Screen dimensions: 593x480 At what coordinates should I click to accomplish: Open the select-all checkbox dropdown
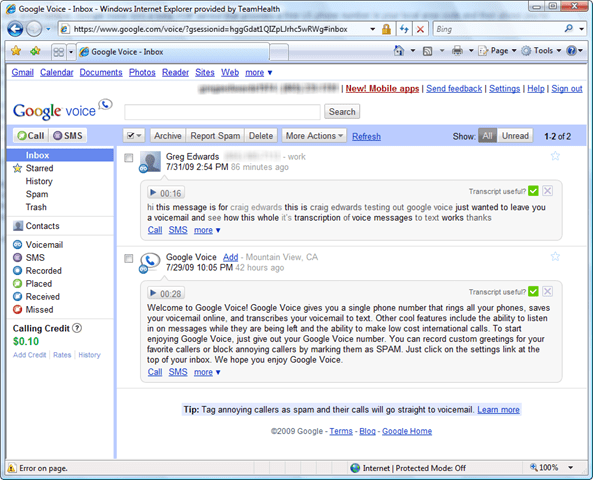[x=134, y=135]
